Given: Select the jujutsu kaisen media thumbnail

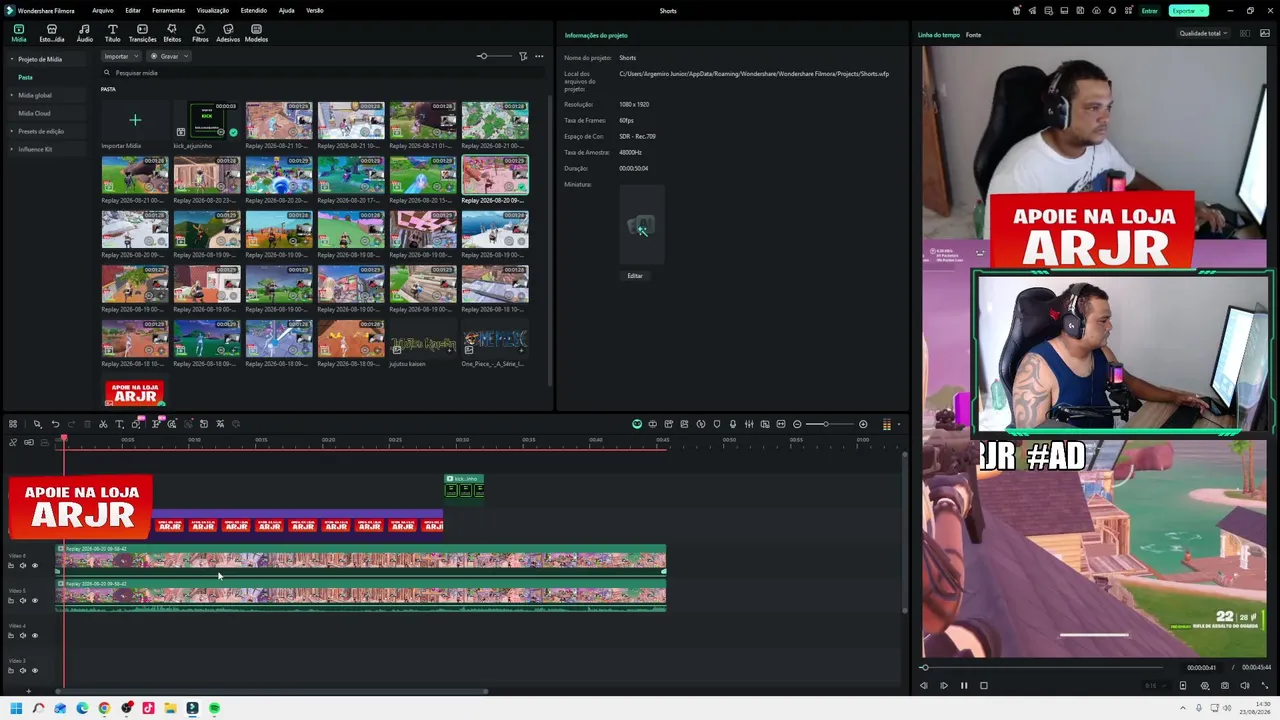Looking at the screenshot, I should point(423,340).
